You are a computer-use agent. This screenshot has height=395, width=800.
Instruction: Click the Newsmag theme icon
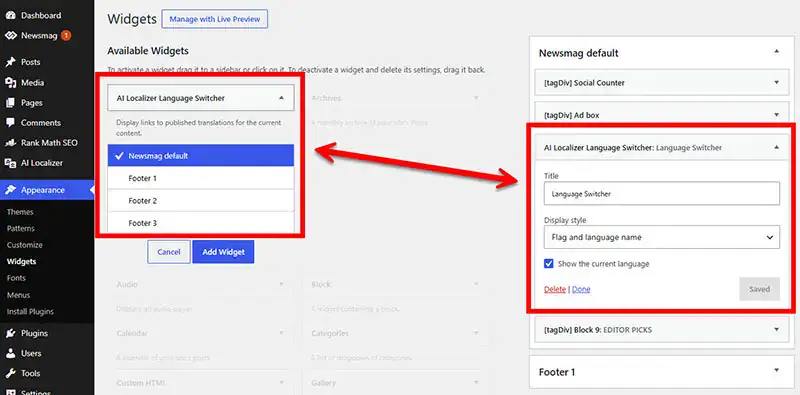tap(11, 36)
